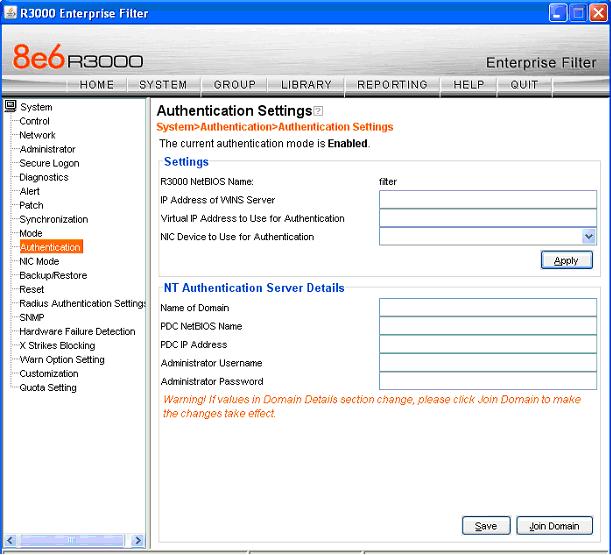
Task: Select Quota Setting in sidebar
Action: pyautogui.click(x=48, y=388)
